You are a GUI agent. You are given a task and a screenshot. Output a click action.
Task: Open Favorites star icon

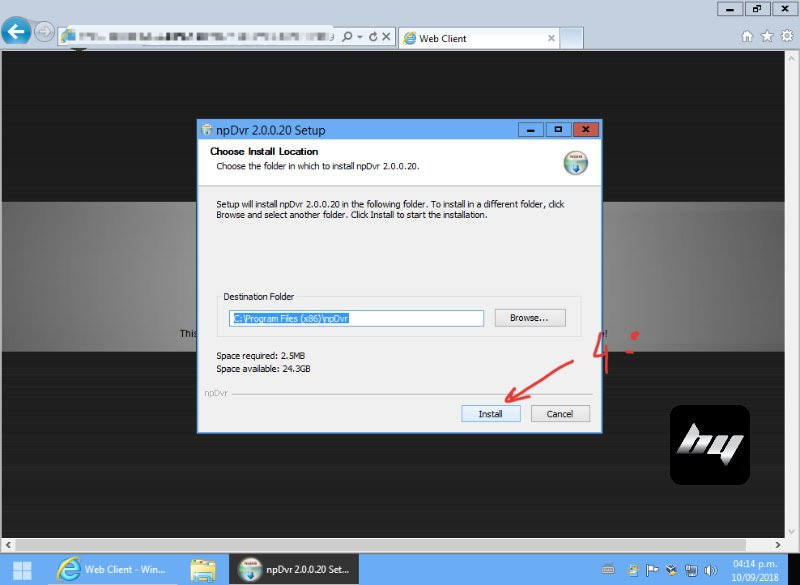click(x=767, y=36)
